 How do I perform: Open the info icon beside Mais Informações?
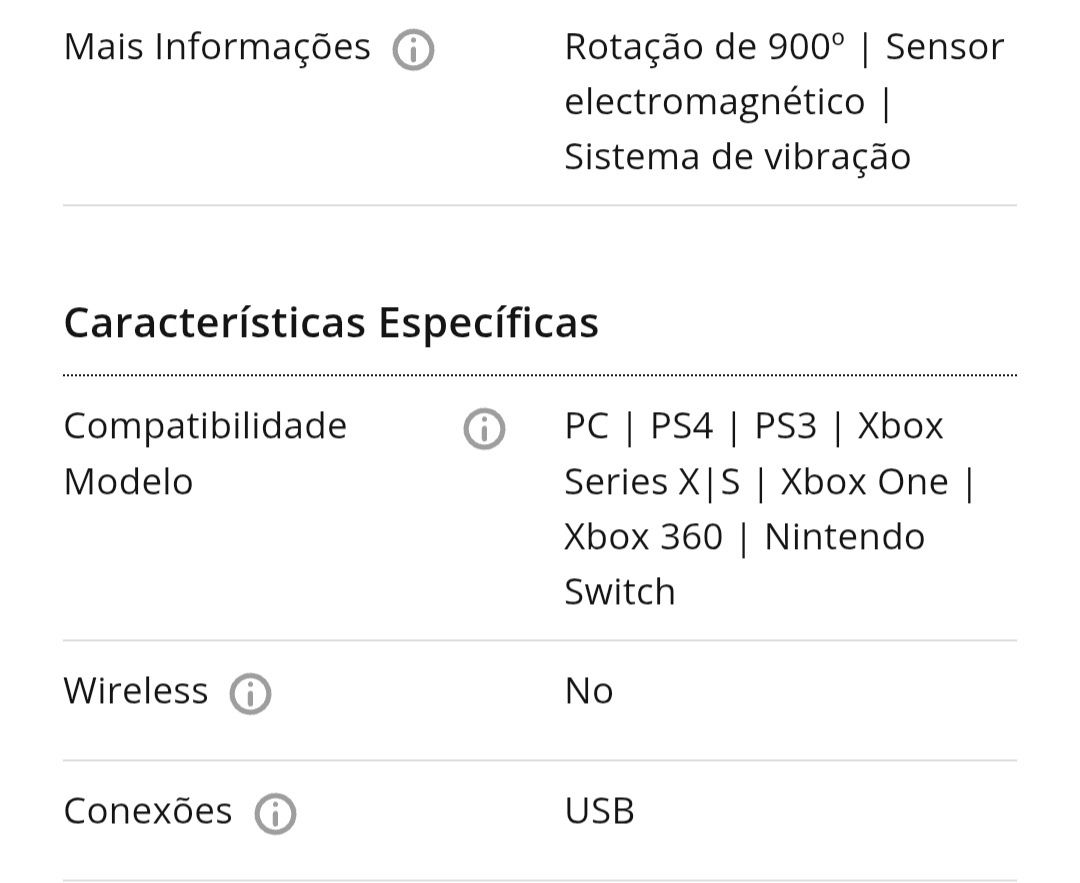pos(413,50)
